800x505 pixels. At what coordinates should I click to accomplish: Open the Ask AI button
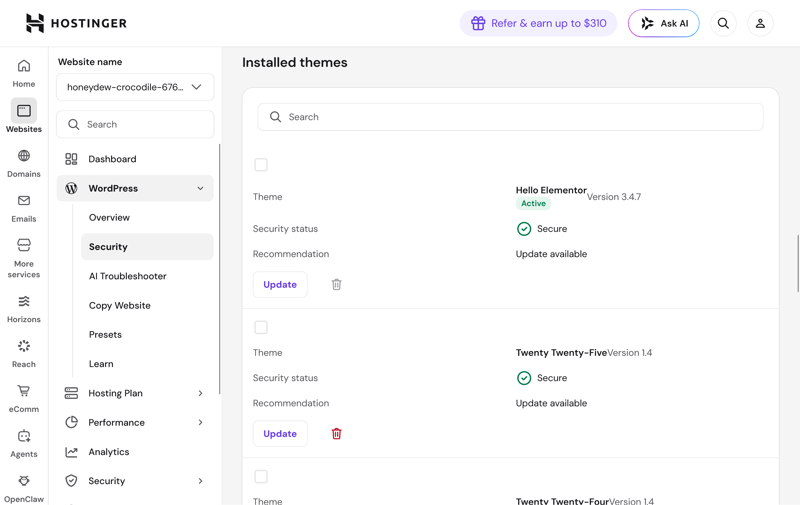tap(663, 23)
